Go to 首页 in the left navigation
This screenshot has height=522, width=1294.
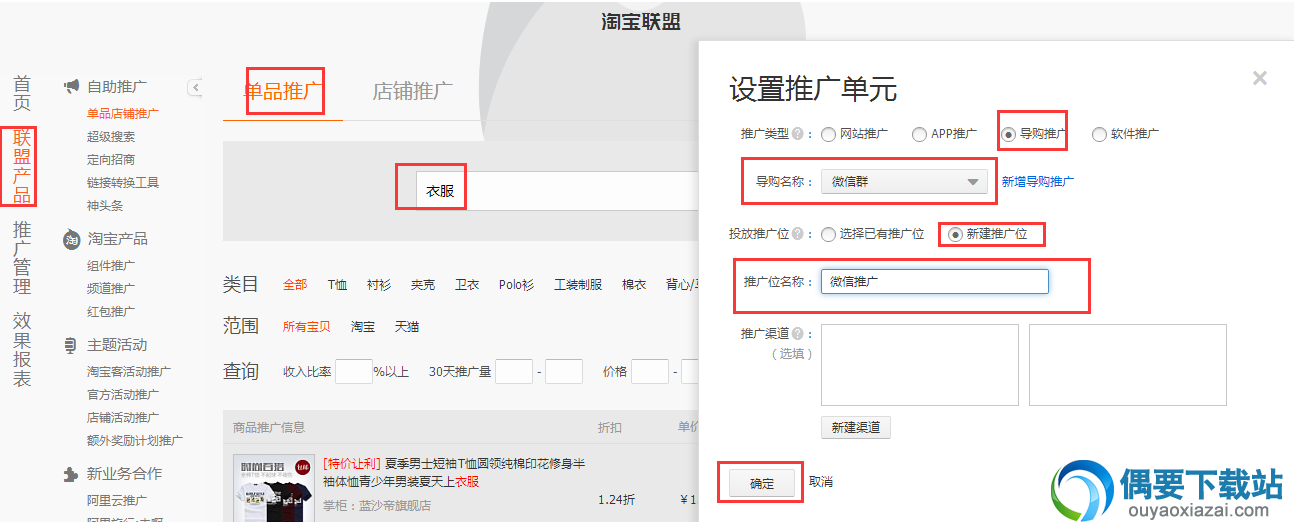(x=22, y=93)
